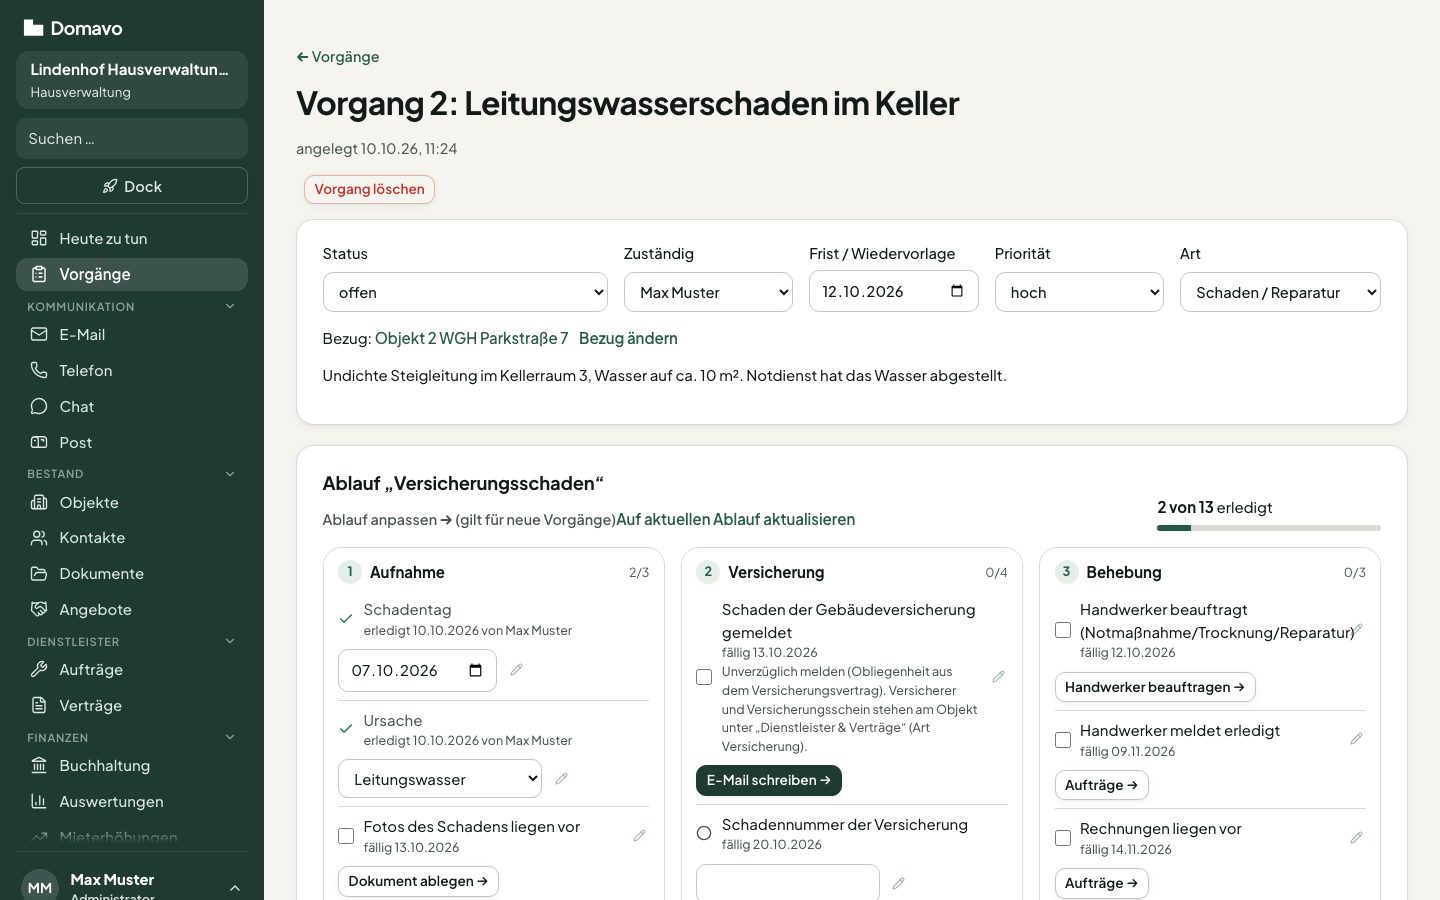
Task: Check 'Handwerker beauftragt' checkbox
Action: tap(1063, 630)
